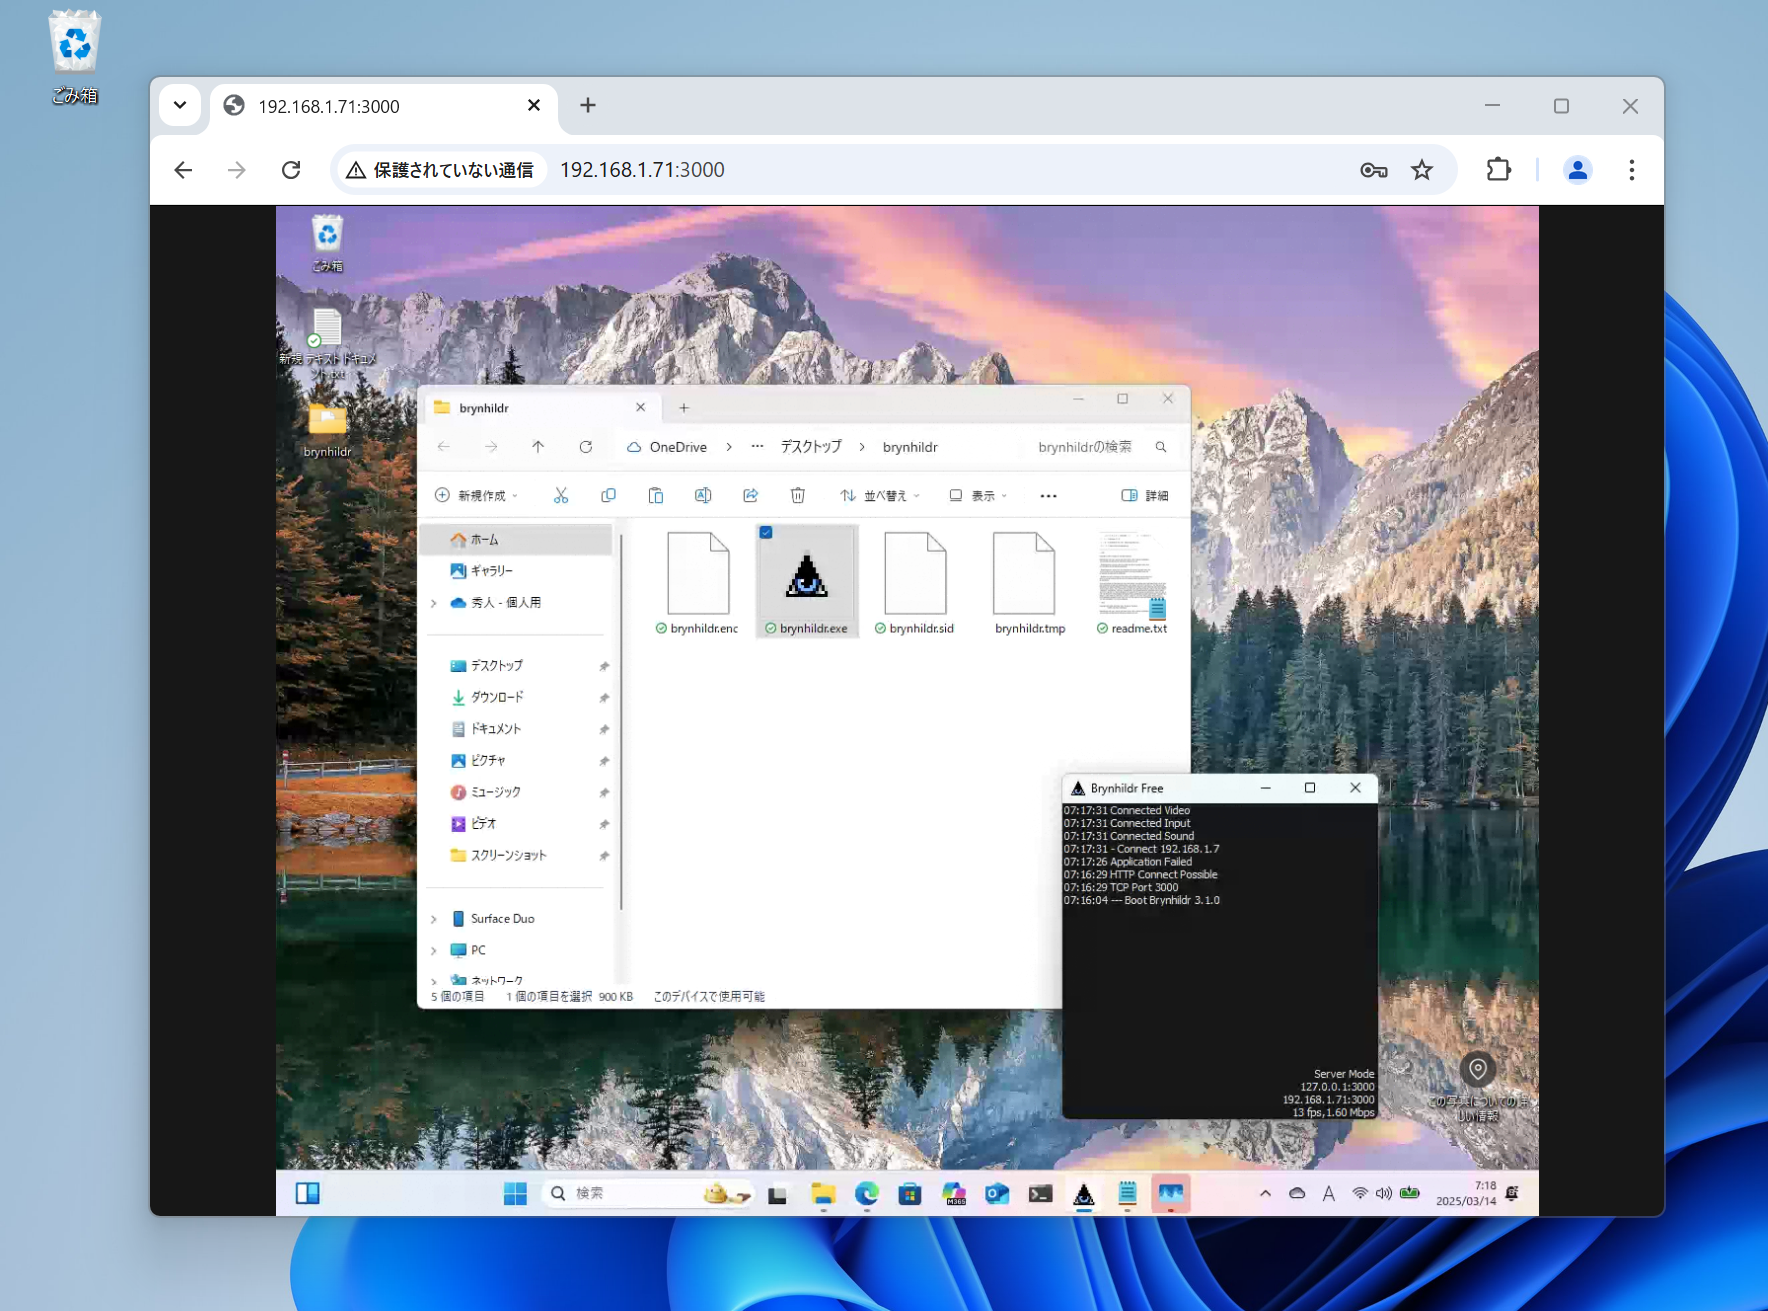Click the extensions puzzle icon in Chrome
Screen dimensions: 1768x1311
click(1498, 170)
